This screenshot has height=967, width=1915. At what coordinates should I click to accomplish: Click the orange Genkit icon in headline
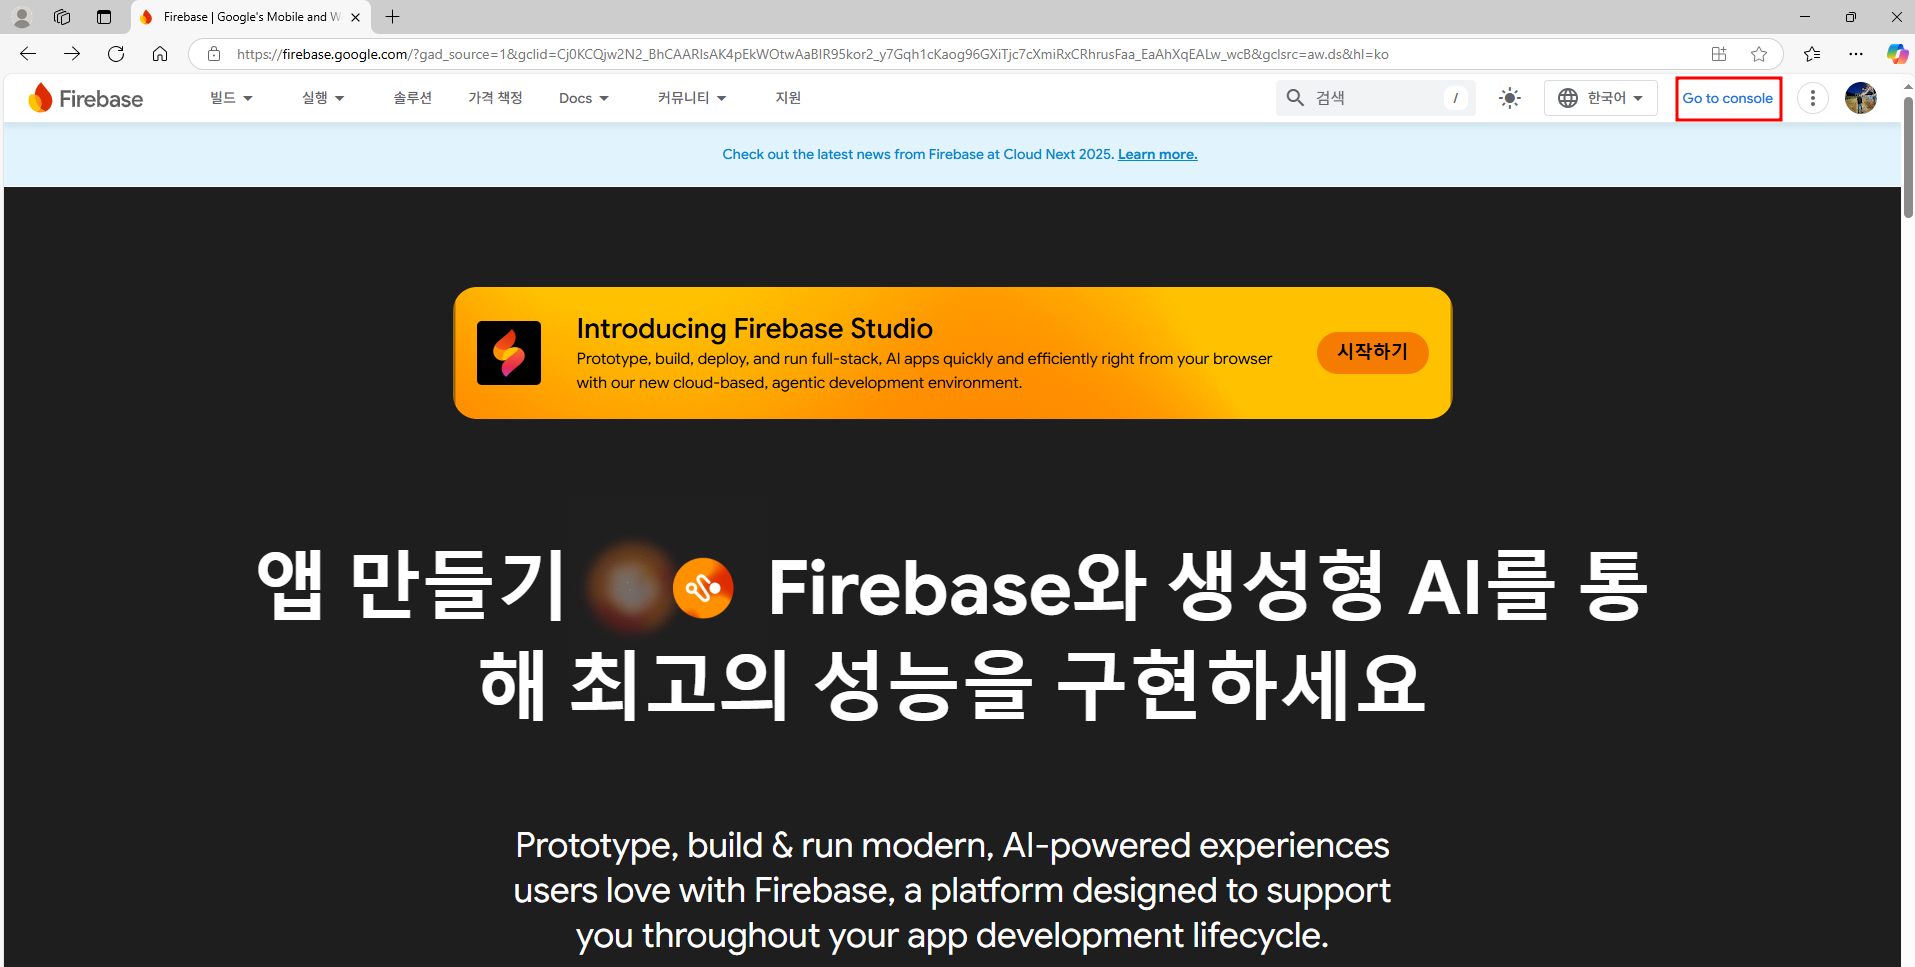[x=703, y=588]
